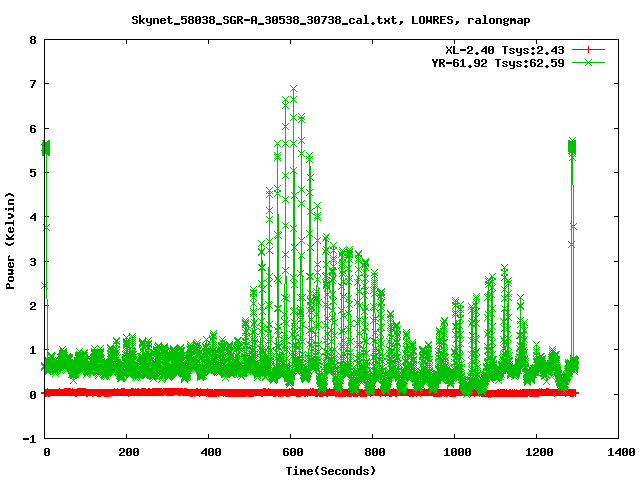640x480 pixels.
Task: Click the x-axis tick label 1200
Action: point(539,452)
